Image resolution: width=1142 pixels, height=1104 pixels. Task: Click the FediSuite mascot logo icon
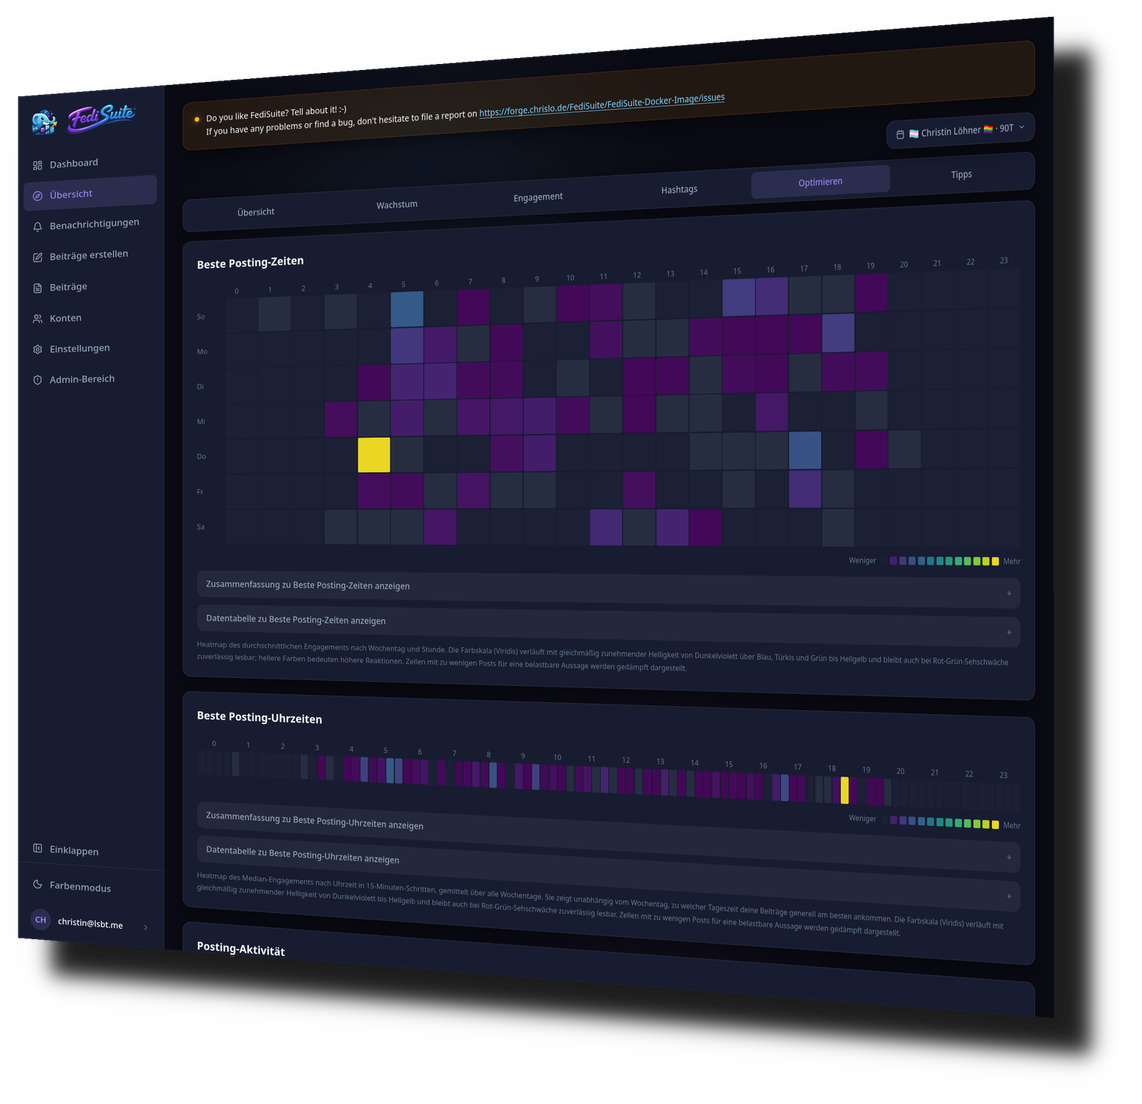44,122
